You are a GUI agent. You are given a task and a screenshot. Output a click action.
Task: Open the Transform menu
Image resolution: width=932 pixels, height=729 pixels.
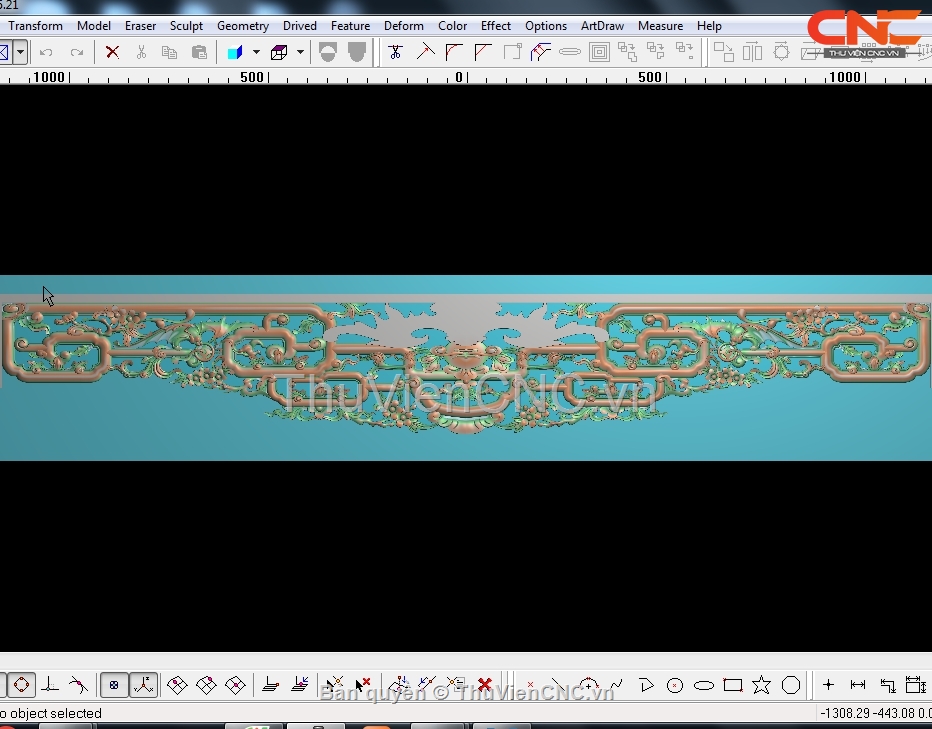click(35, 26)
